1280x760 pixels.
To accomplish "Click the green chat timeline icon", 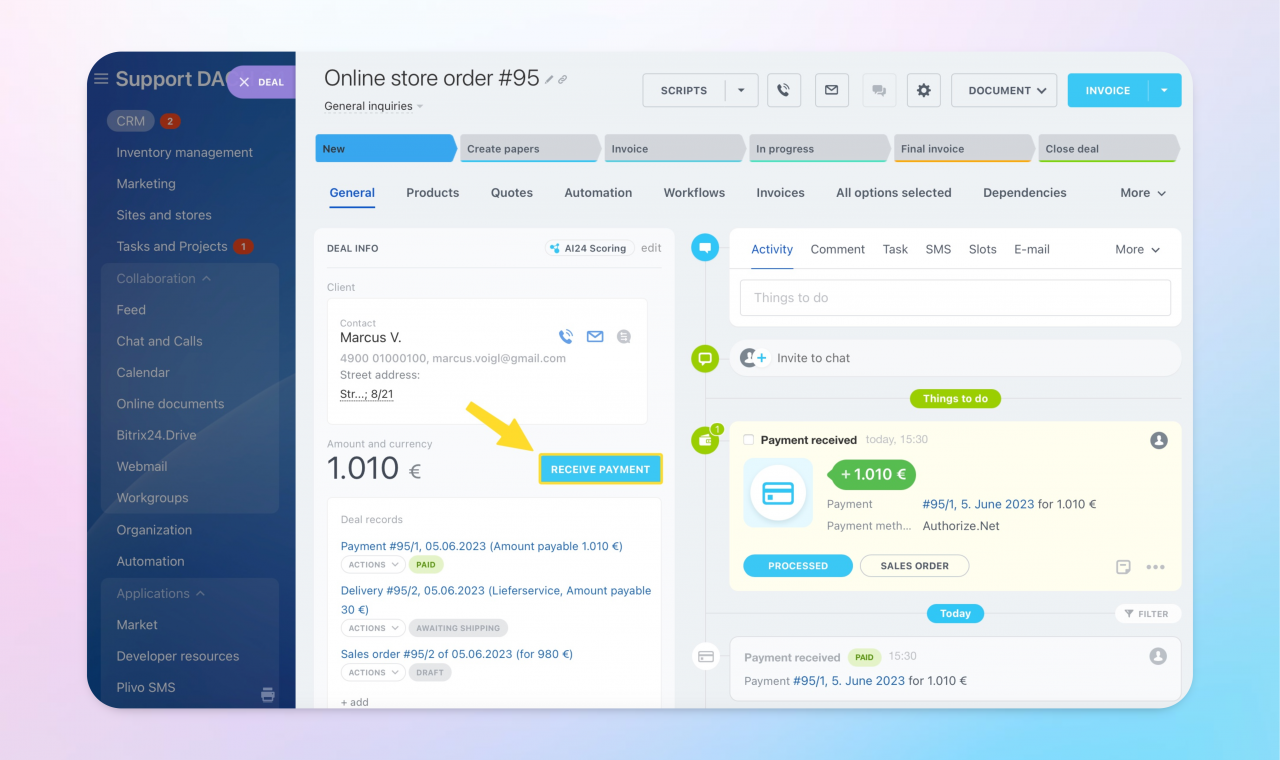I will pos(705,358).
